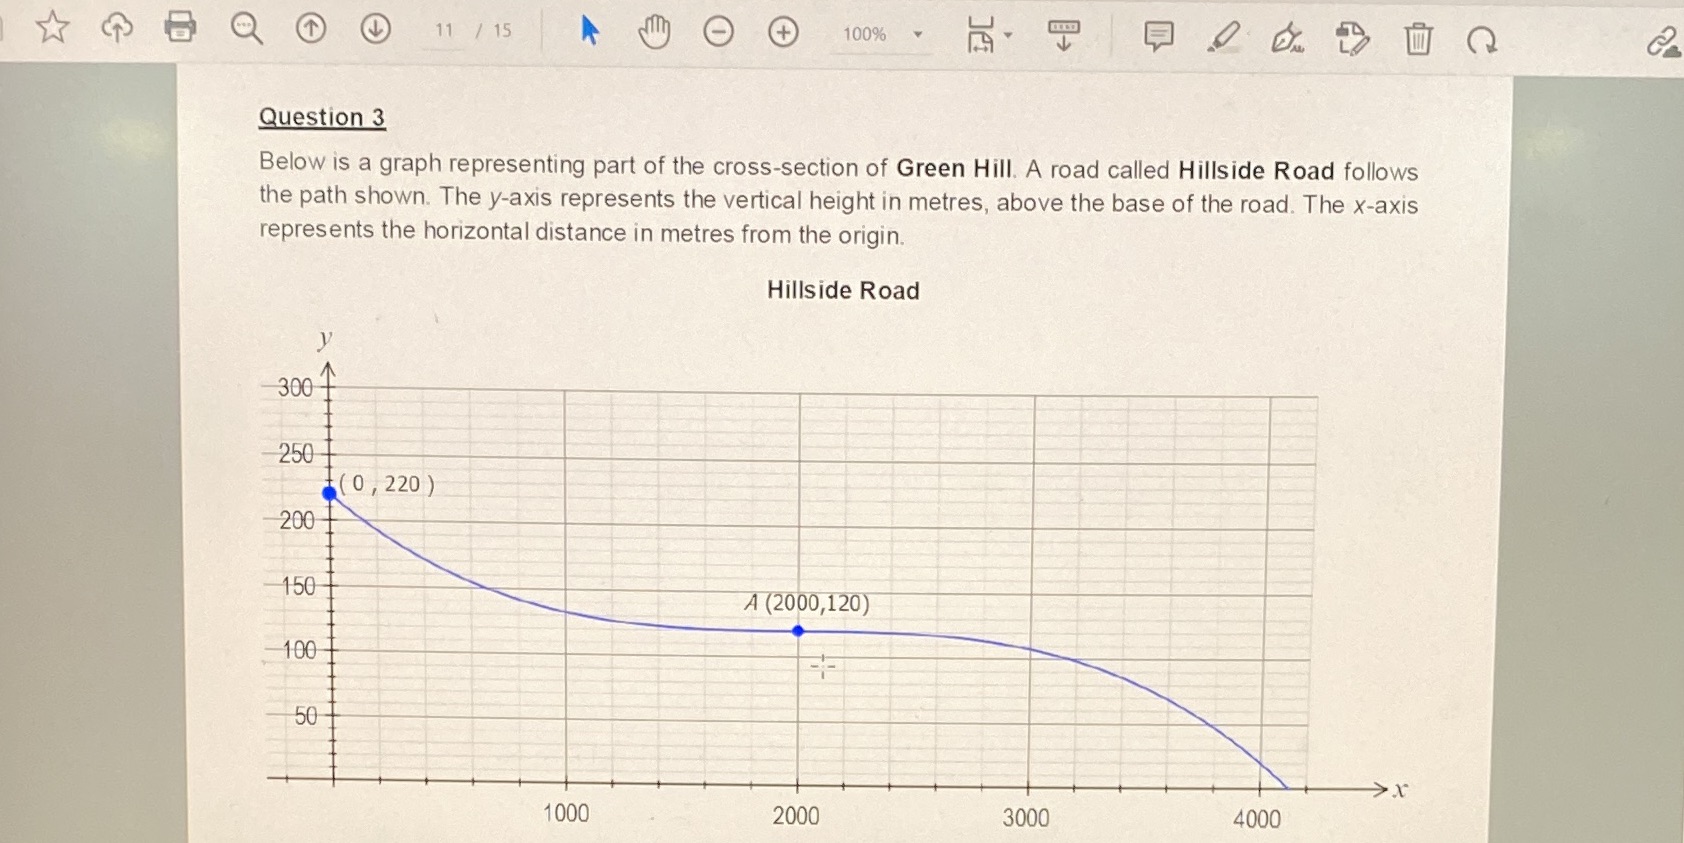Go to next page with down arrow
The height and width of the screenshot is (843, 1684).
(x=375, y=29)
